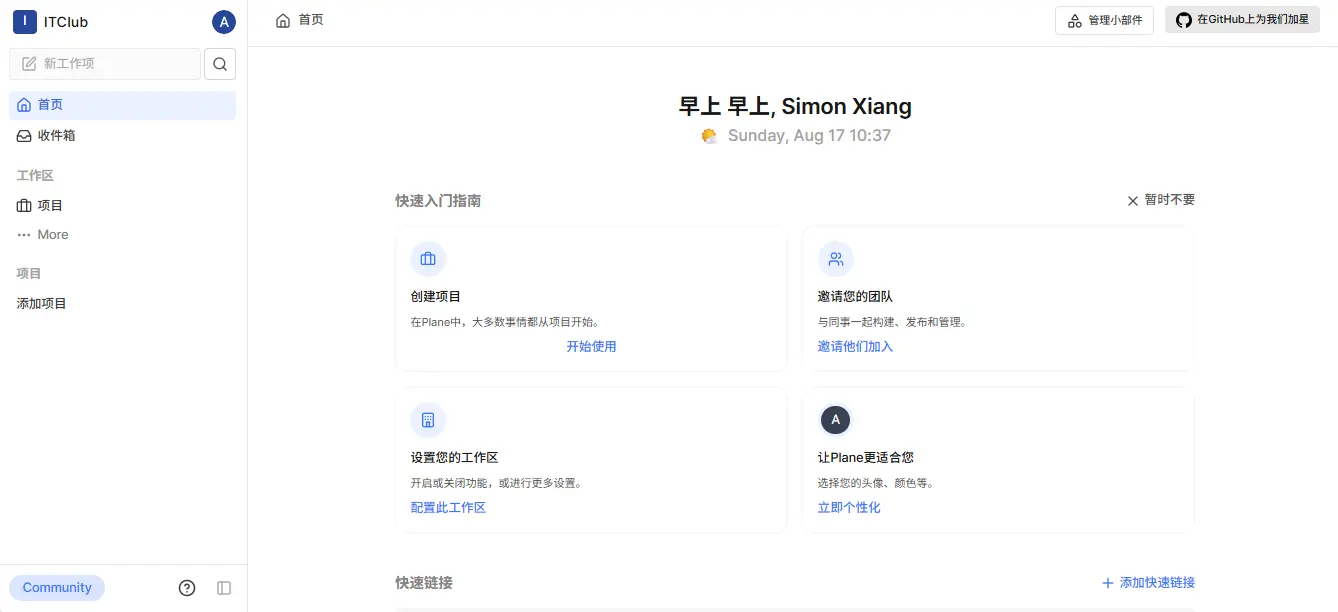Image resolution: width=1338 pixels, height=612 pixels.
Task: Click the 管理小部件 button
Action: 1105,20
